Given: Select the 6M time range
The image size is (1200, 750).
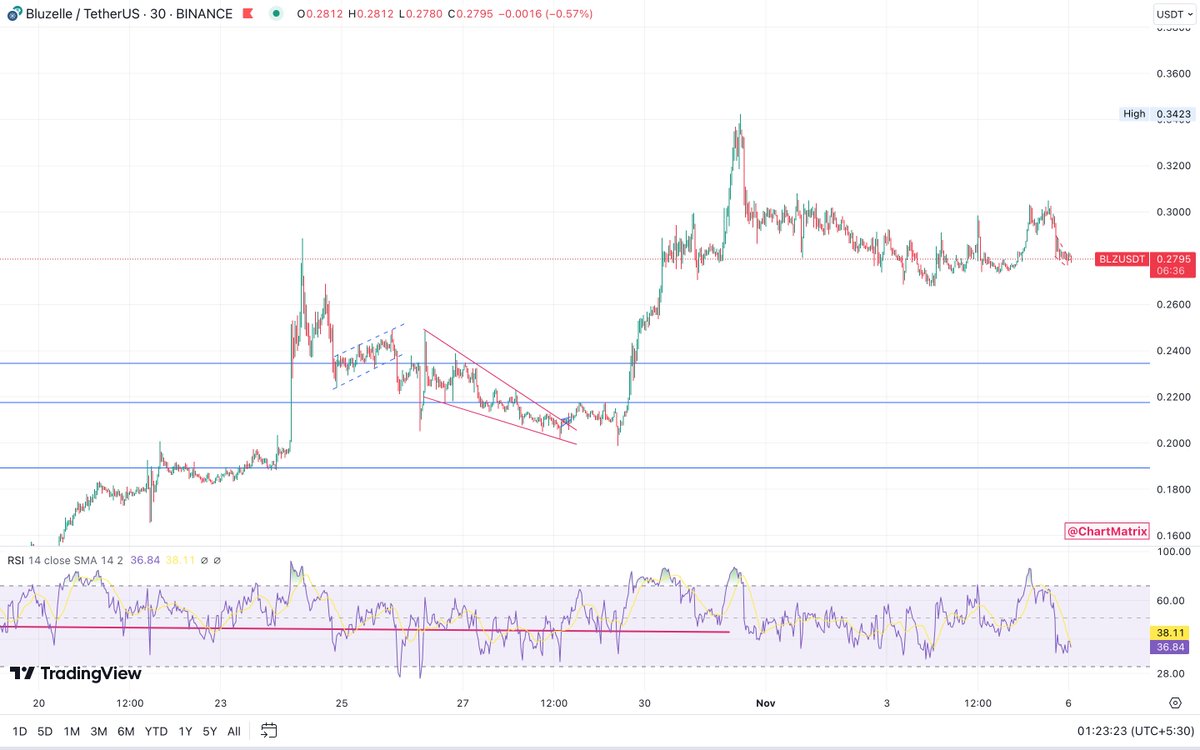Looking at the screenshot, I should click(126, 731).
